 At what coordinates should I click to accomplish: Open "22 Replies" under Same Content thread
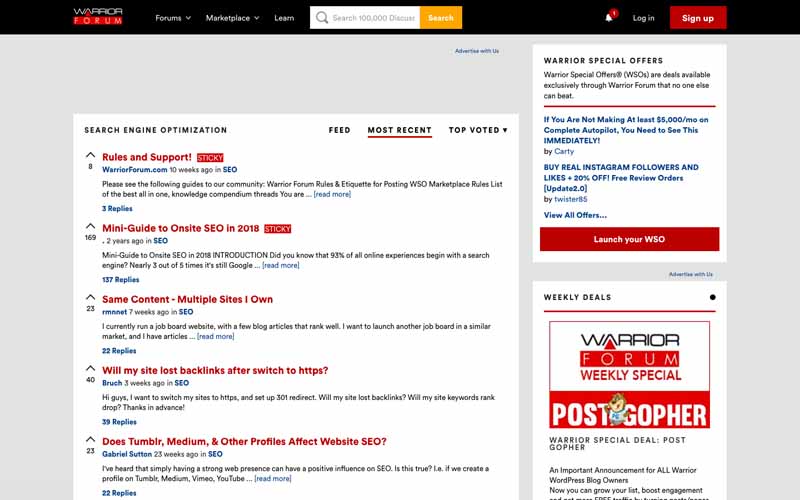(x=119, y=351)
